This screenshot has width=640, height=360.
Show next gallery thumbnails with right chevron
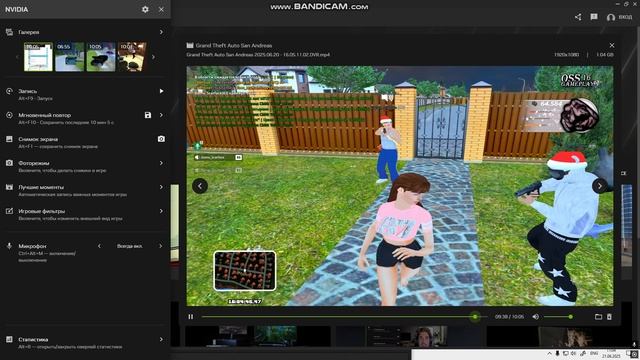[153, 57]
